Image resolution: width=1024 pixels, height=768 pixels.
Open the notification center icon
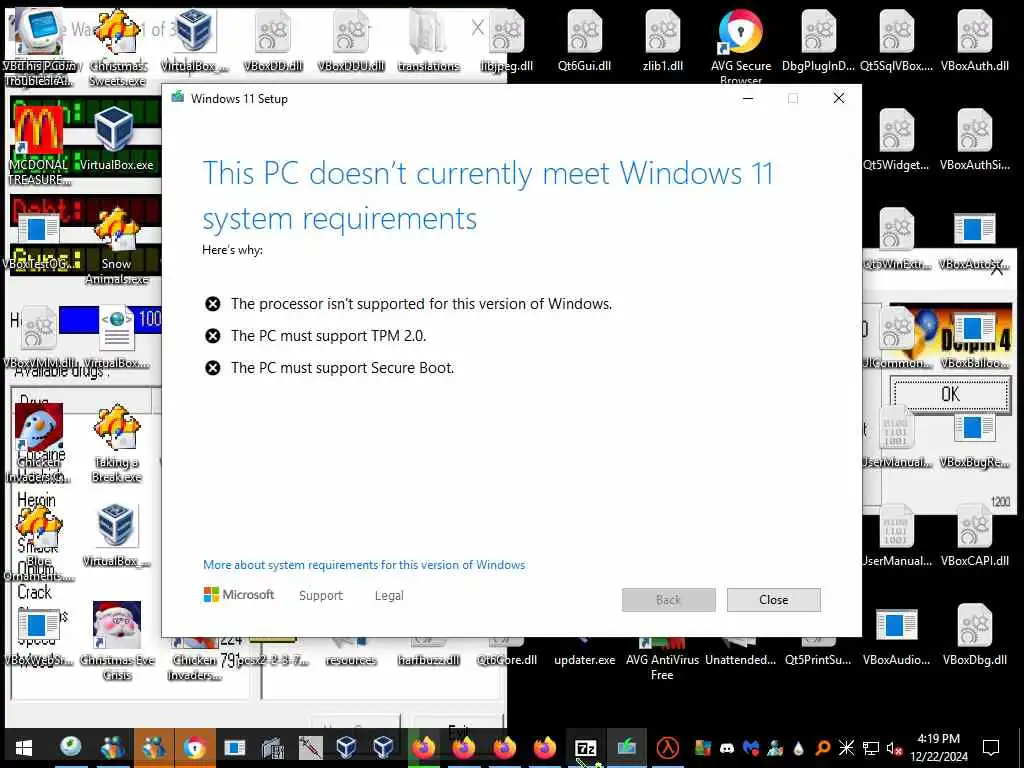(x=991, y=748)
